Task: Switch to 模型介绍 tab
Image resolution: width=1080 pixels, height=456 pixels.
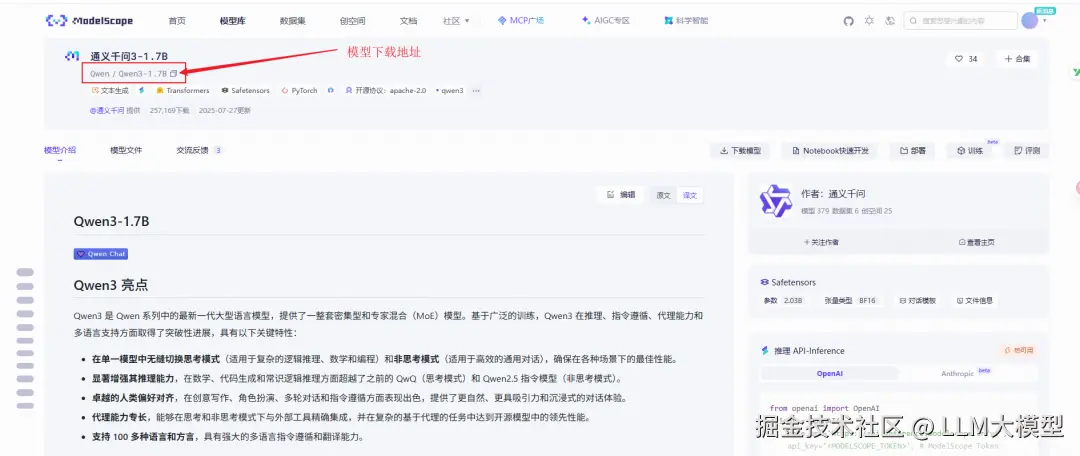Action: [x=60, y=150]
